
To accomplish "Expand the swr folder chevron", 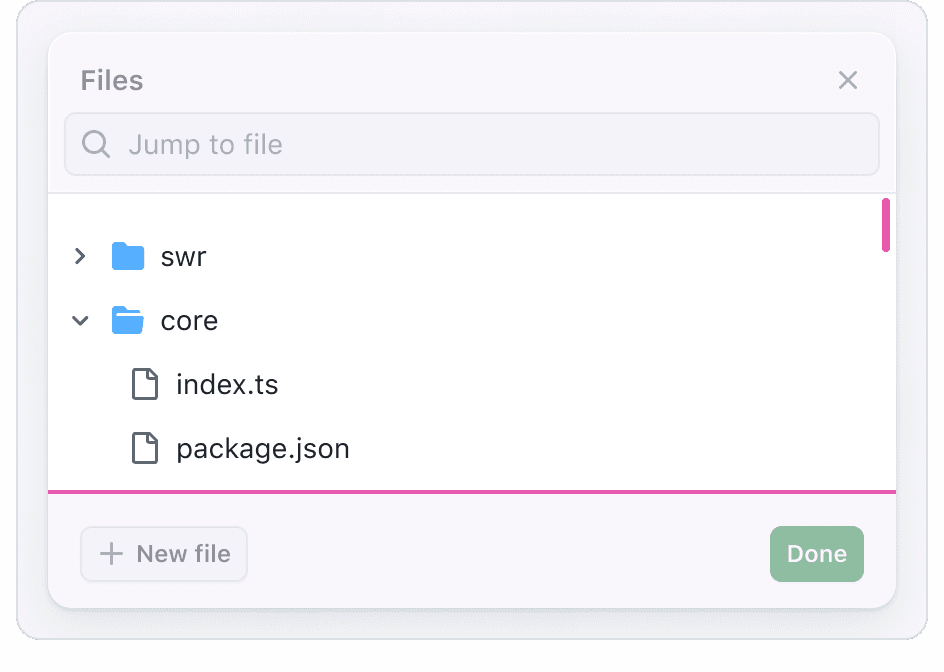I will click(81, 257).
